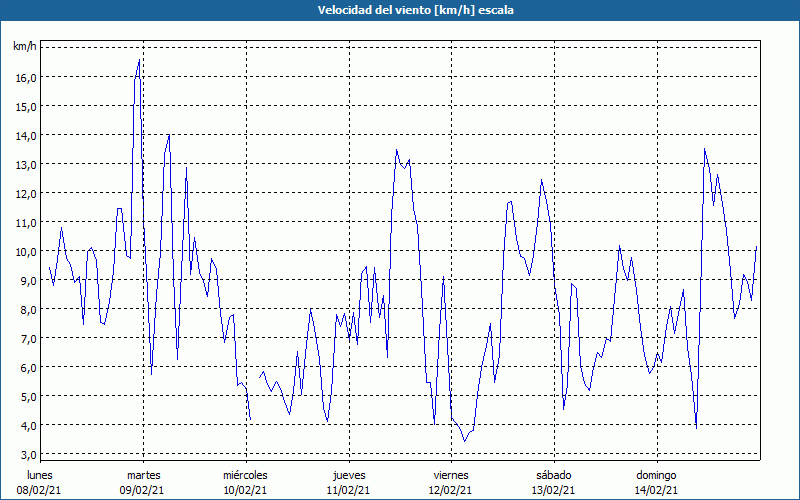Click the '13/02/21' date label
Image resolution: width=800 pixels, height=500 pixels.
(x=554, y=490)
